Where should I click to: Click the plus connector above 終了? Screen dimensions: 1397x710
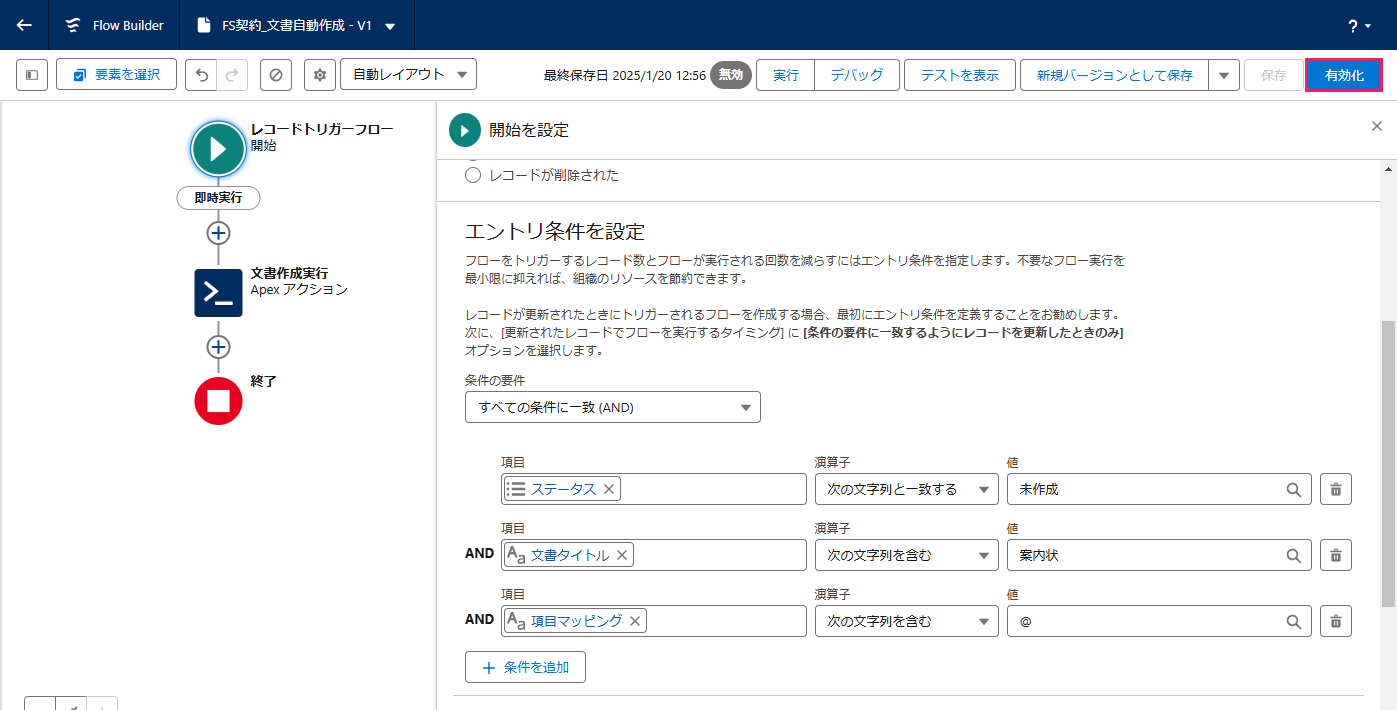point(218,347)
